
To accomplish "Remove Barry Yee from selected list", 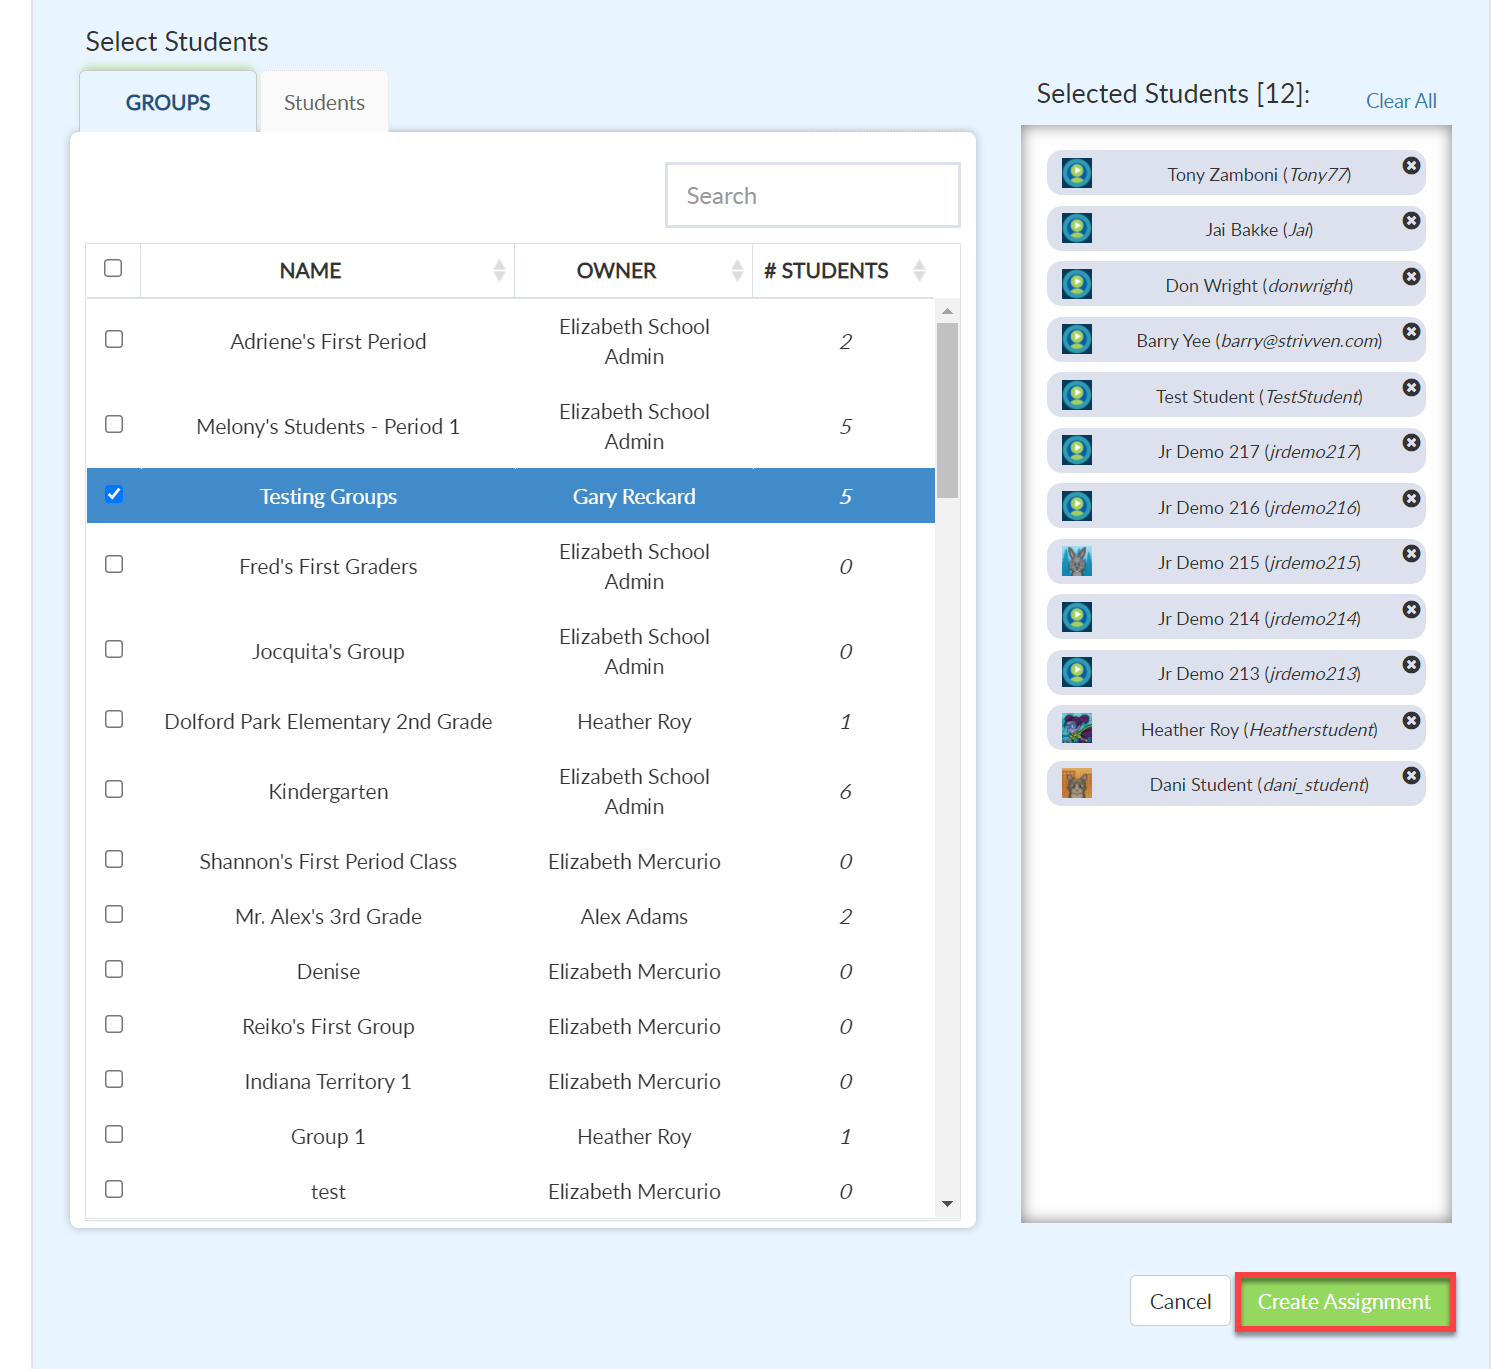I will tap(1411, 332).
